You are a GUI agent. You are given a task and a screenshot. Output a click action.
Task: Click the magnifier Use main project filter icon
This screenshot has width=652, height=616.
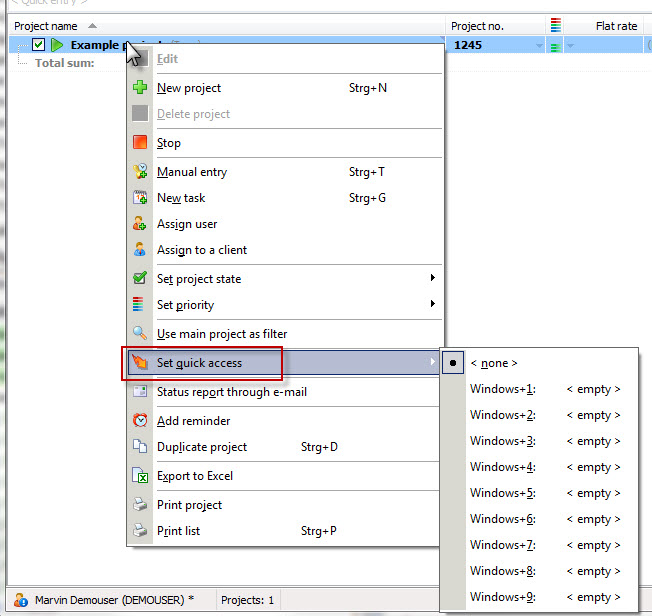coord(140,333)
